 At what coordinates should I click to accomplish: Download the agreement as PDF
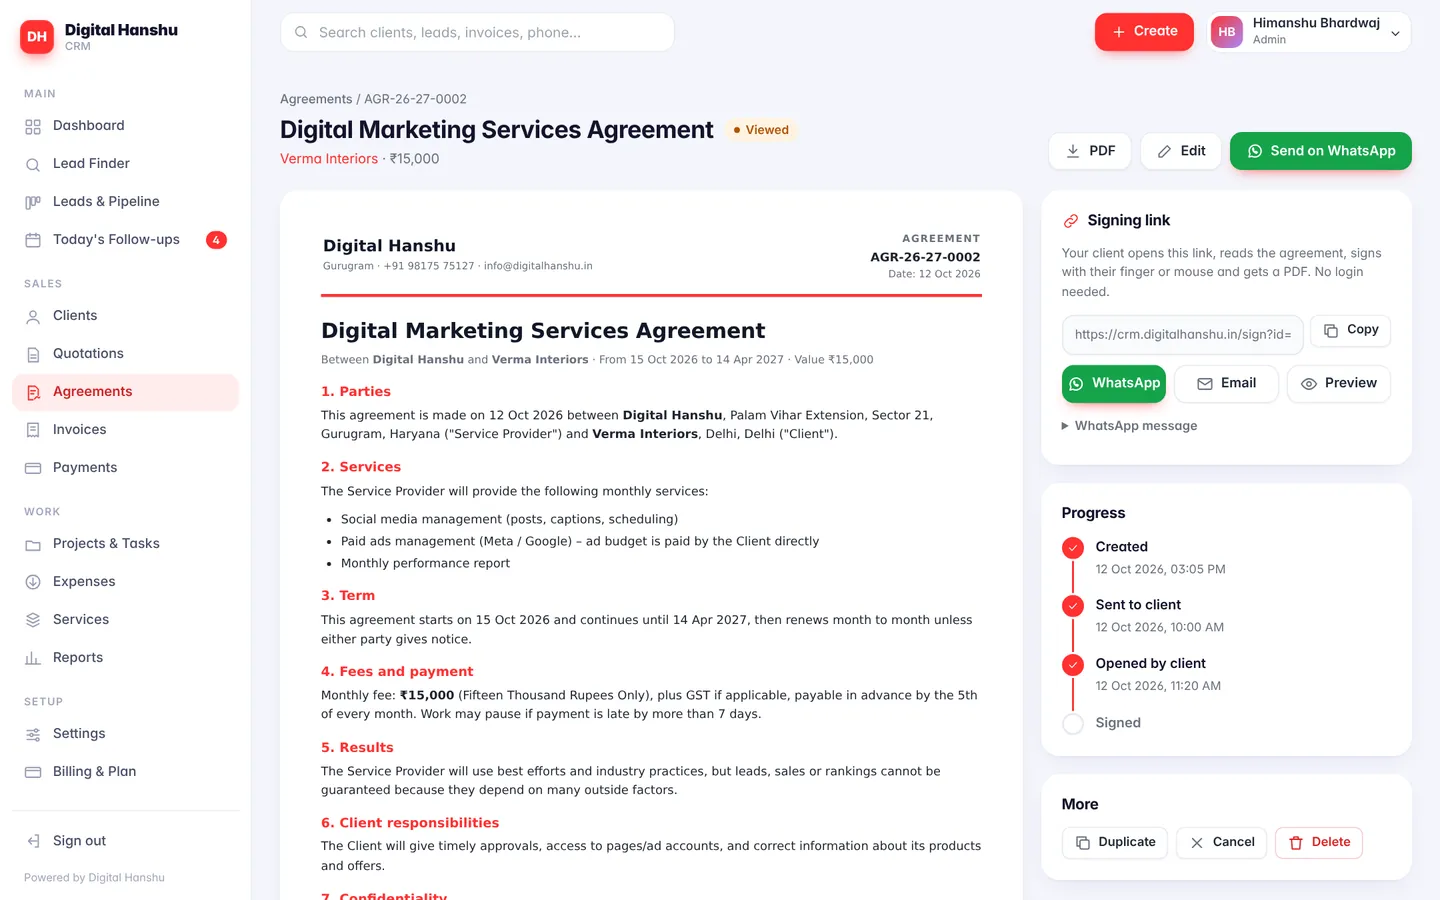point(1090,151)
